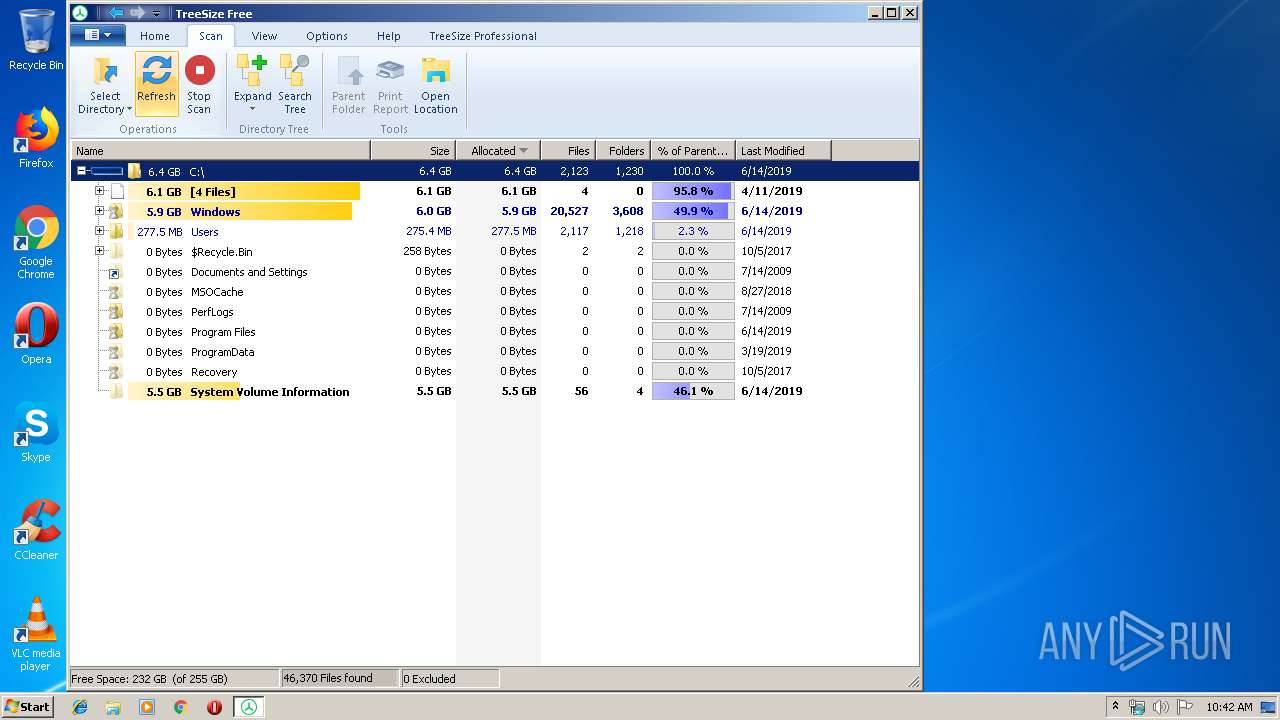1280x720 pixels.
Task: Open Internet Explorer from the taskbar
Action: point(80,707)
